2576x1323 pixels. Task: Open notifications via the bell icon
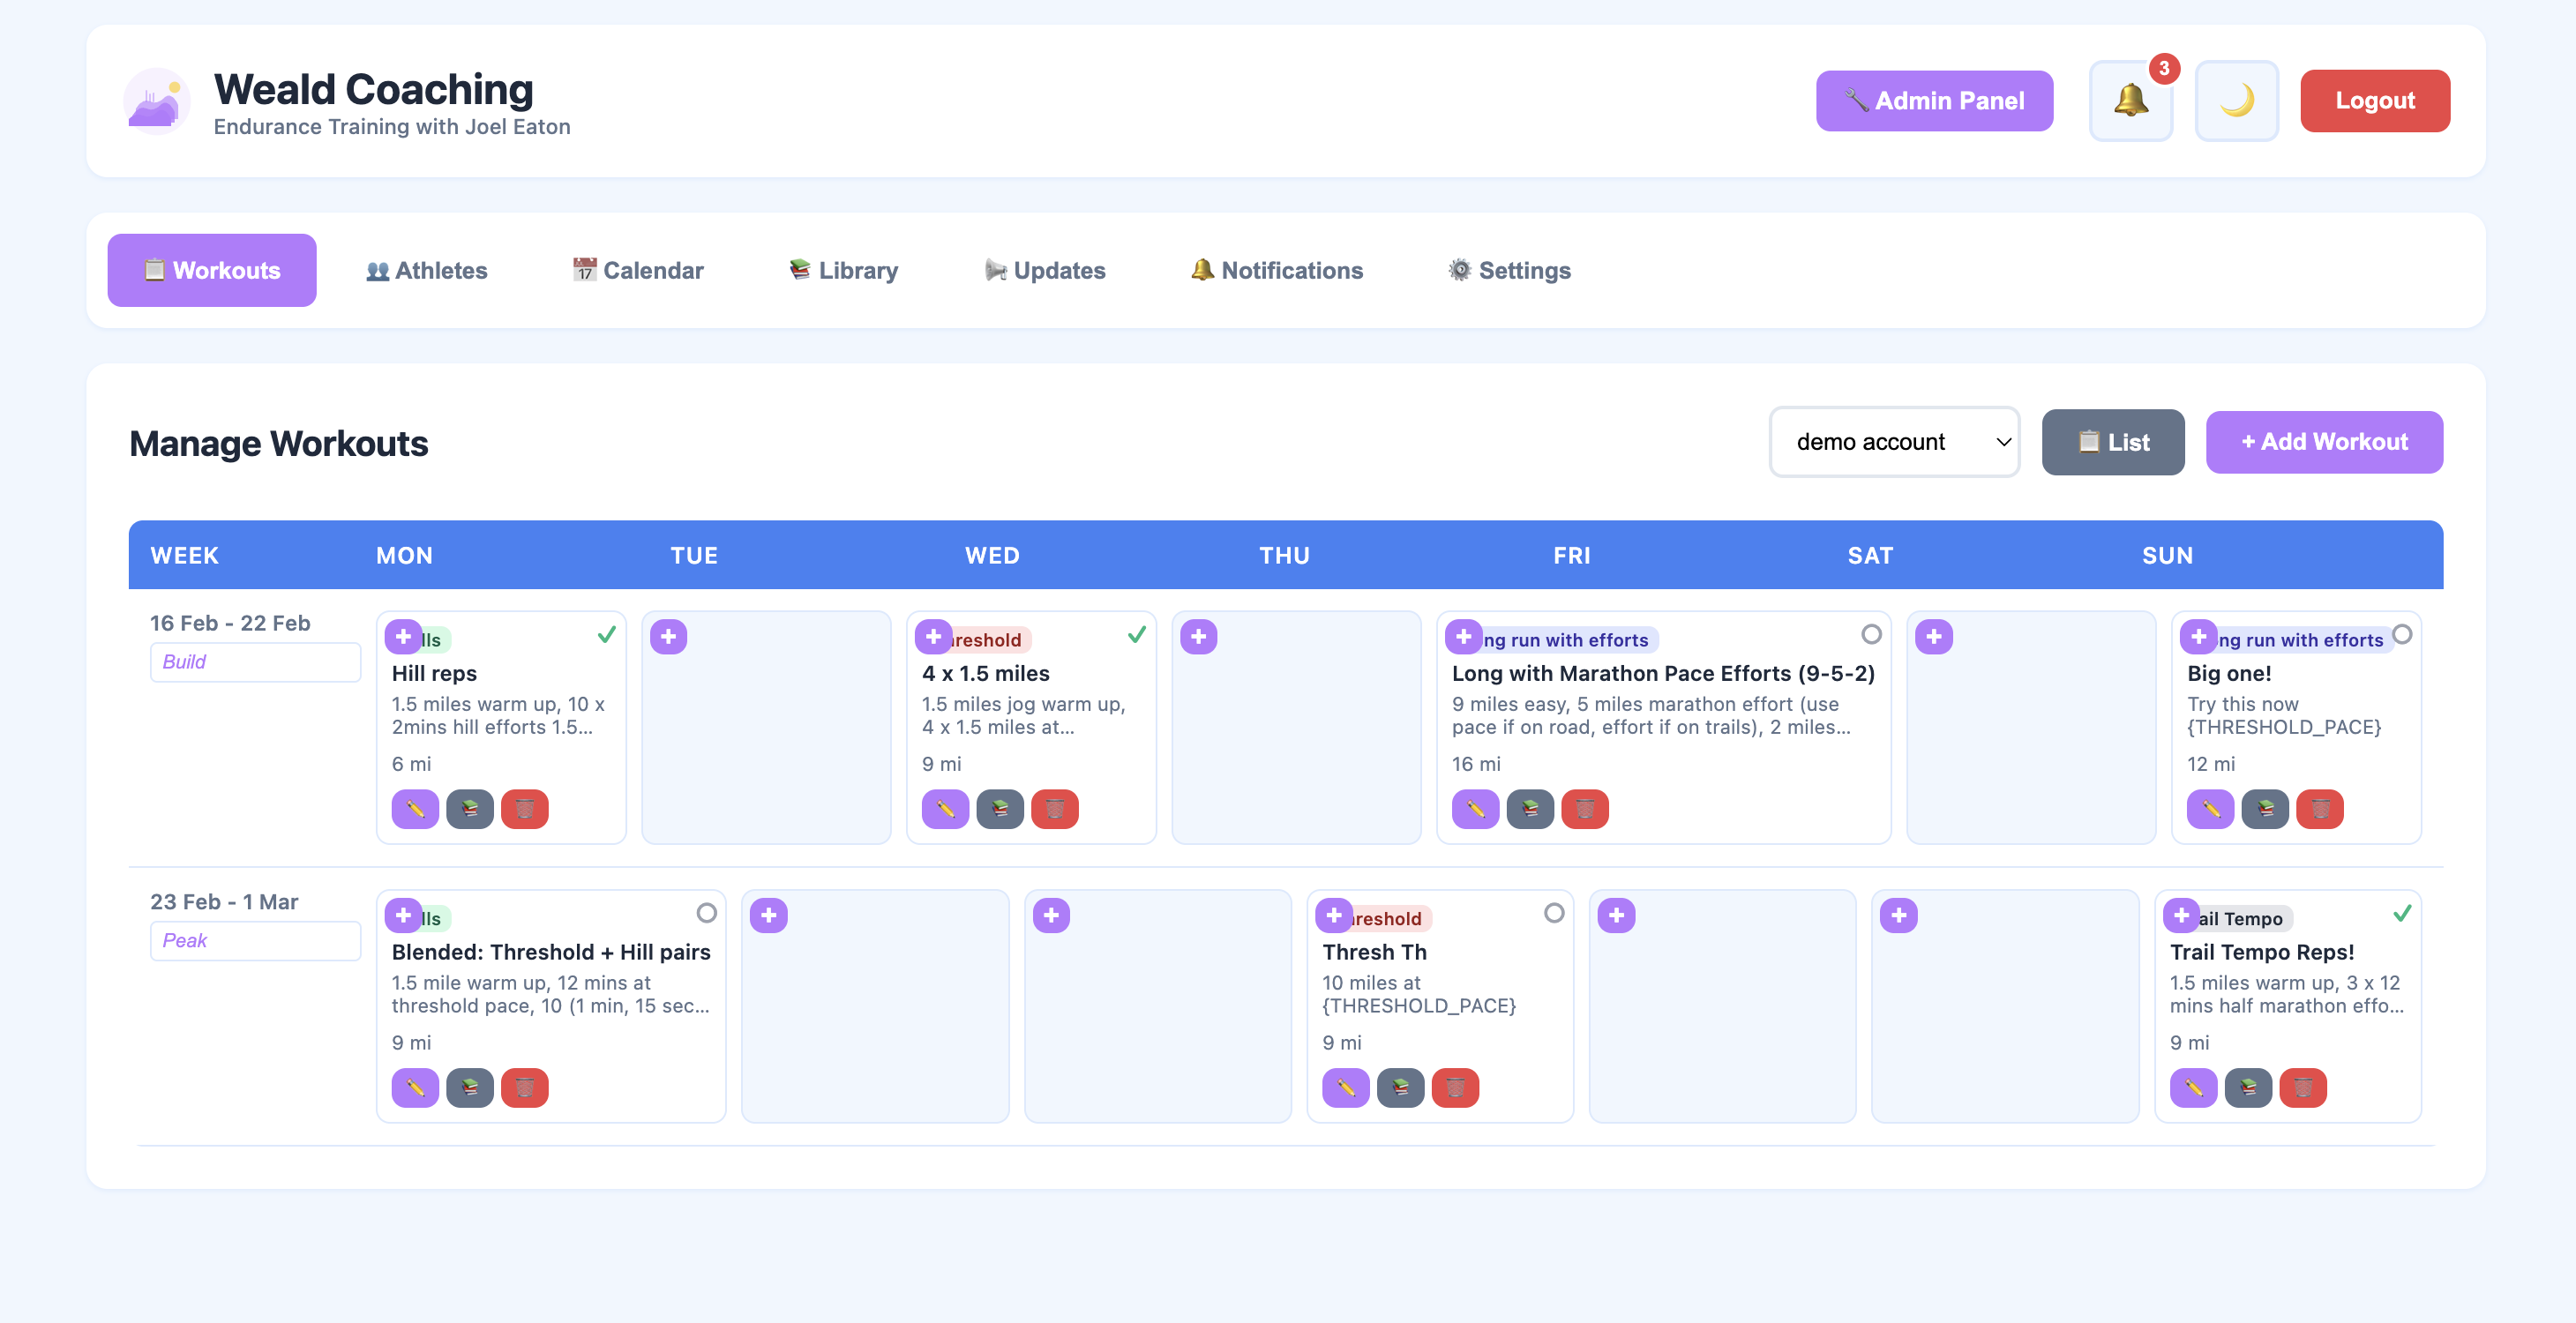click(x=2130, y=100)
